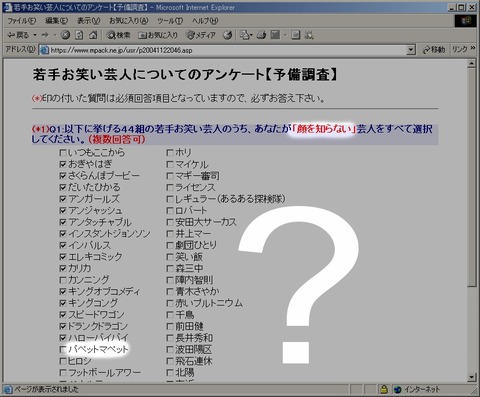Check the 青木さやか checkbox
Viewport: 480px width, 397px height.
(x=170, y=292)
